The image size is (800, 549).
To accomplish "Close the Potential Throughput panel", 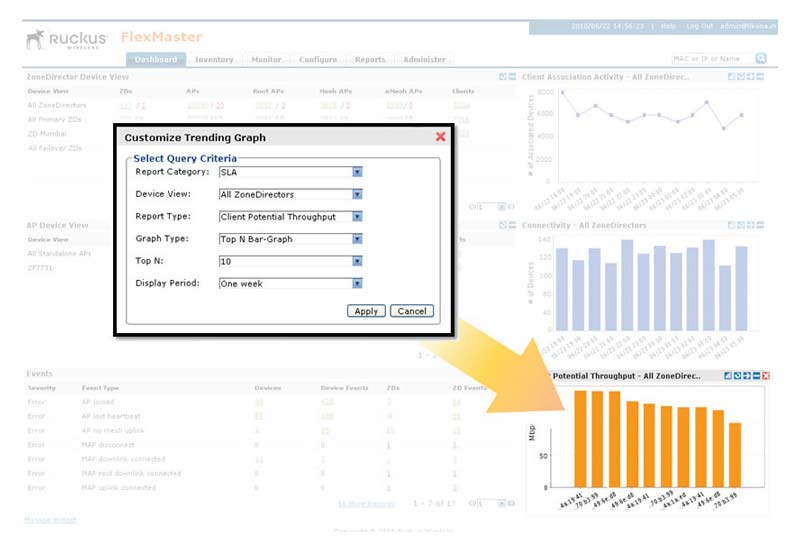I will [x=766, y=376].
